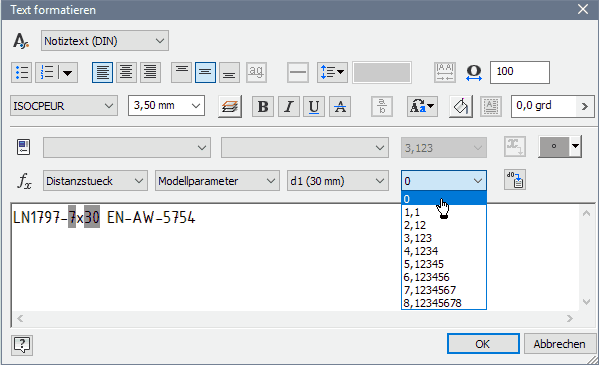This screenshot has width=599, height=365.
Task: Select precision 8,12345678 in the list
Action: 444,303
